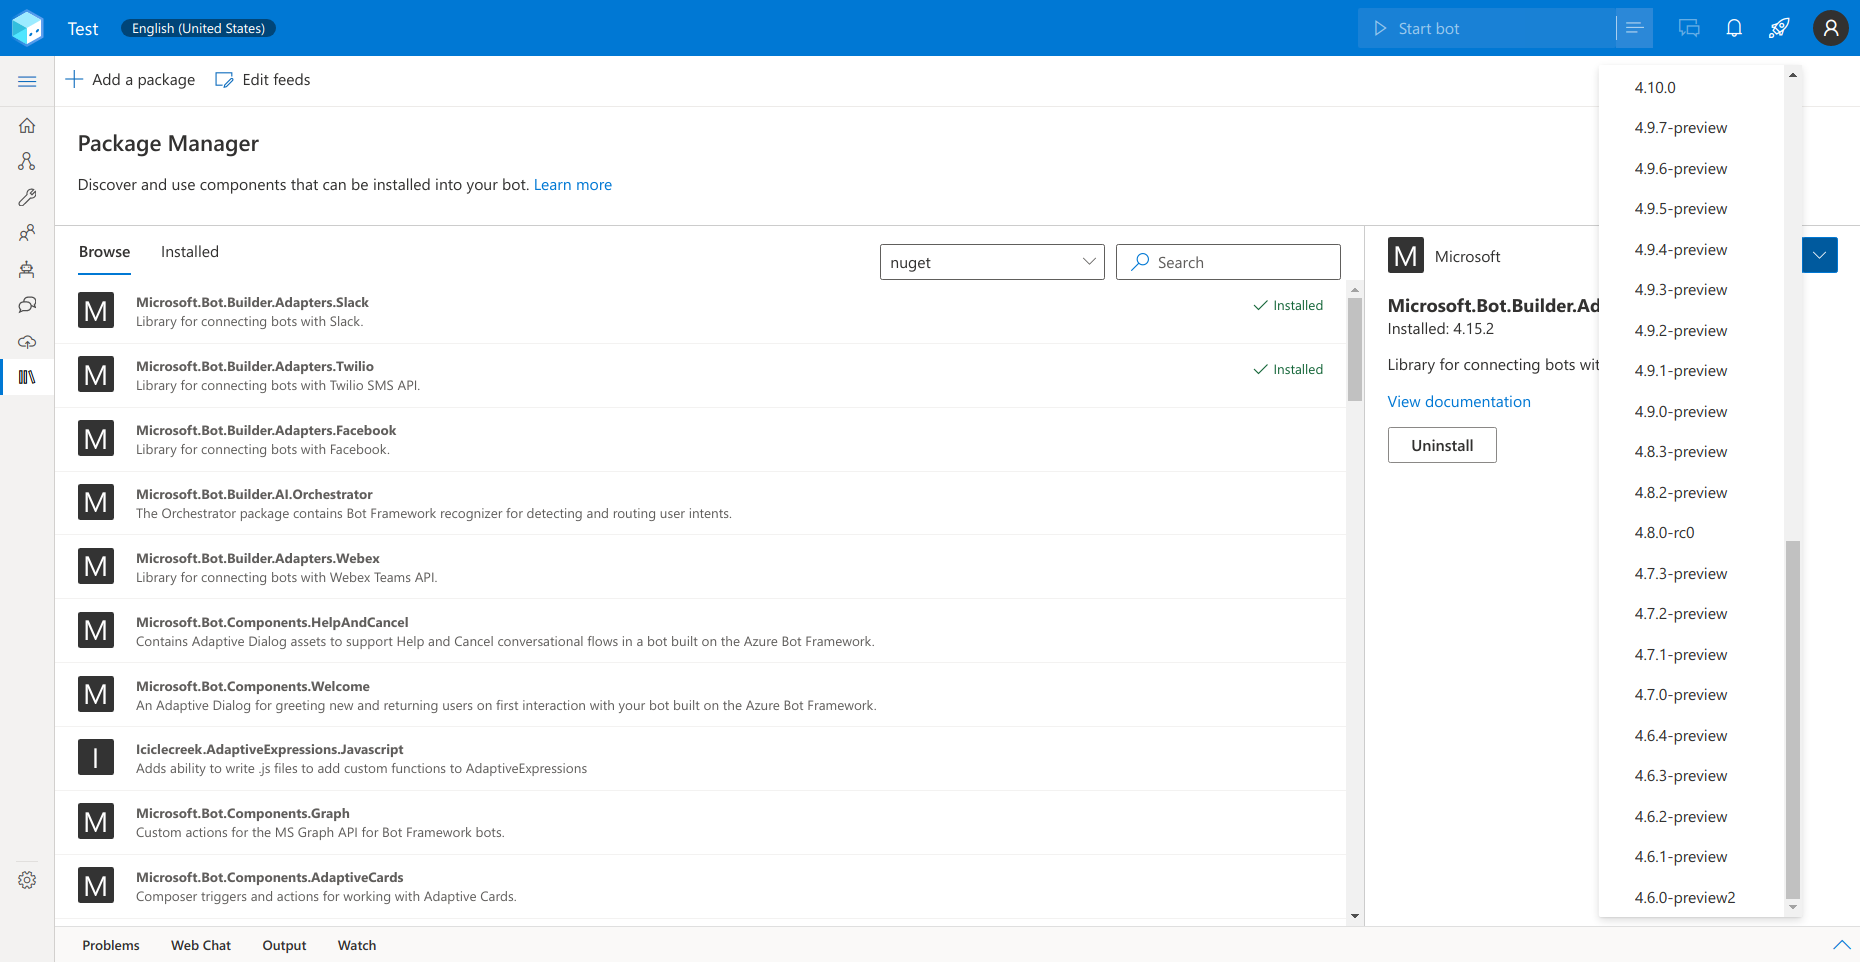Choose version 4.7.3-preview
This screenshot has width=1860, height=962.
point(1691,574)
